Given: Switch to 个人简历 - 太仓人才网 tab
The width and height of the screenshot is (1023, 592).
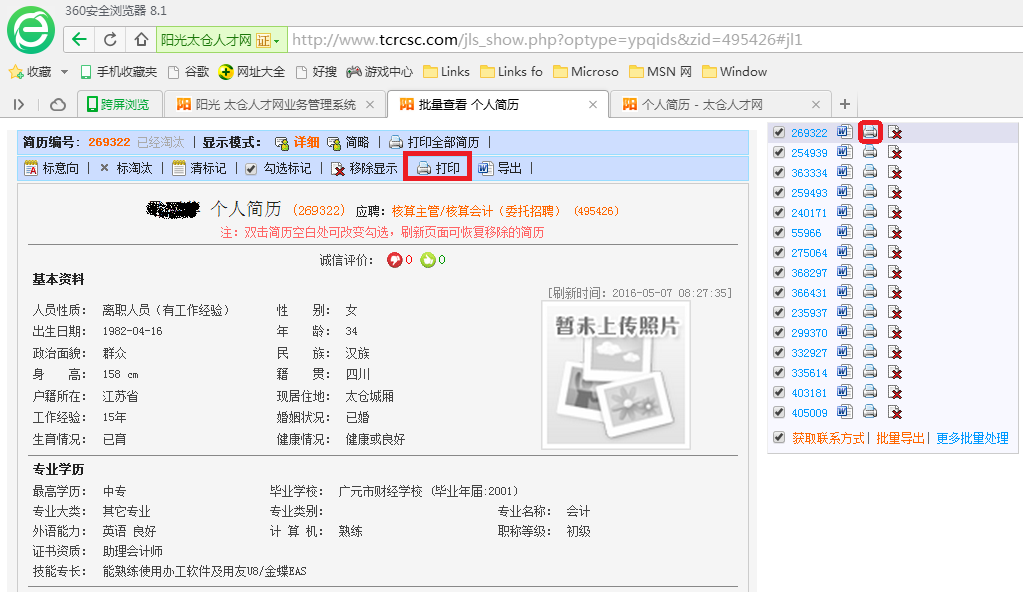Looking at the screenshot, I should 702,104.
